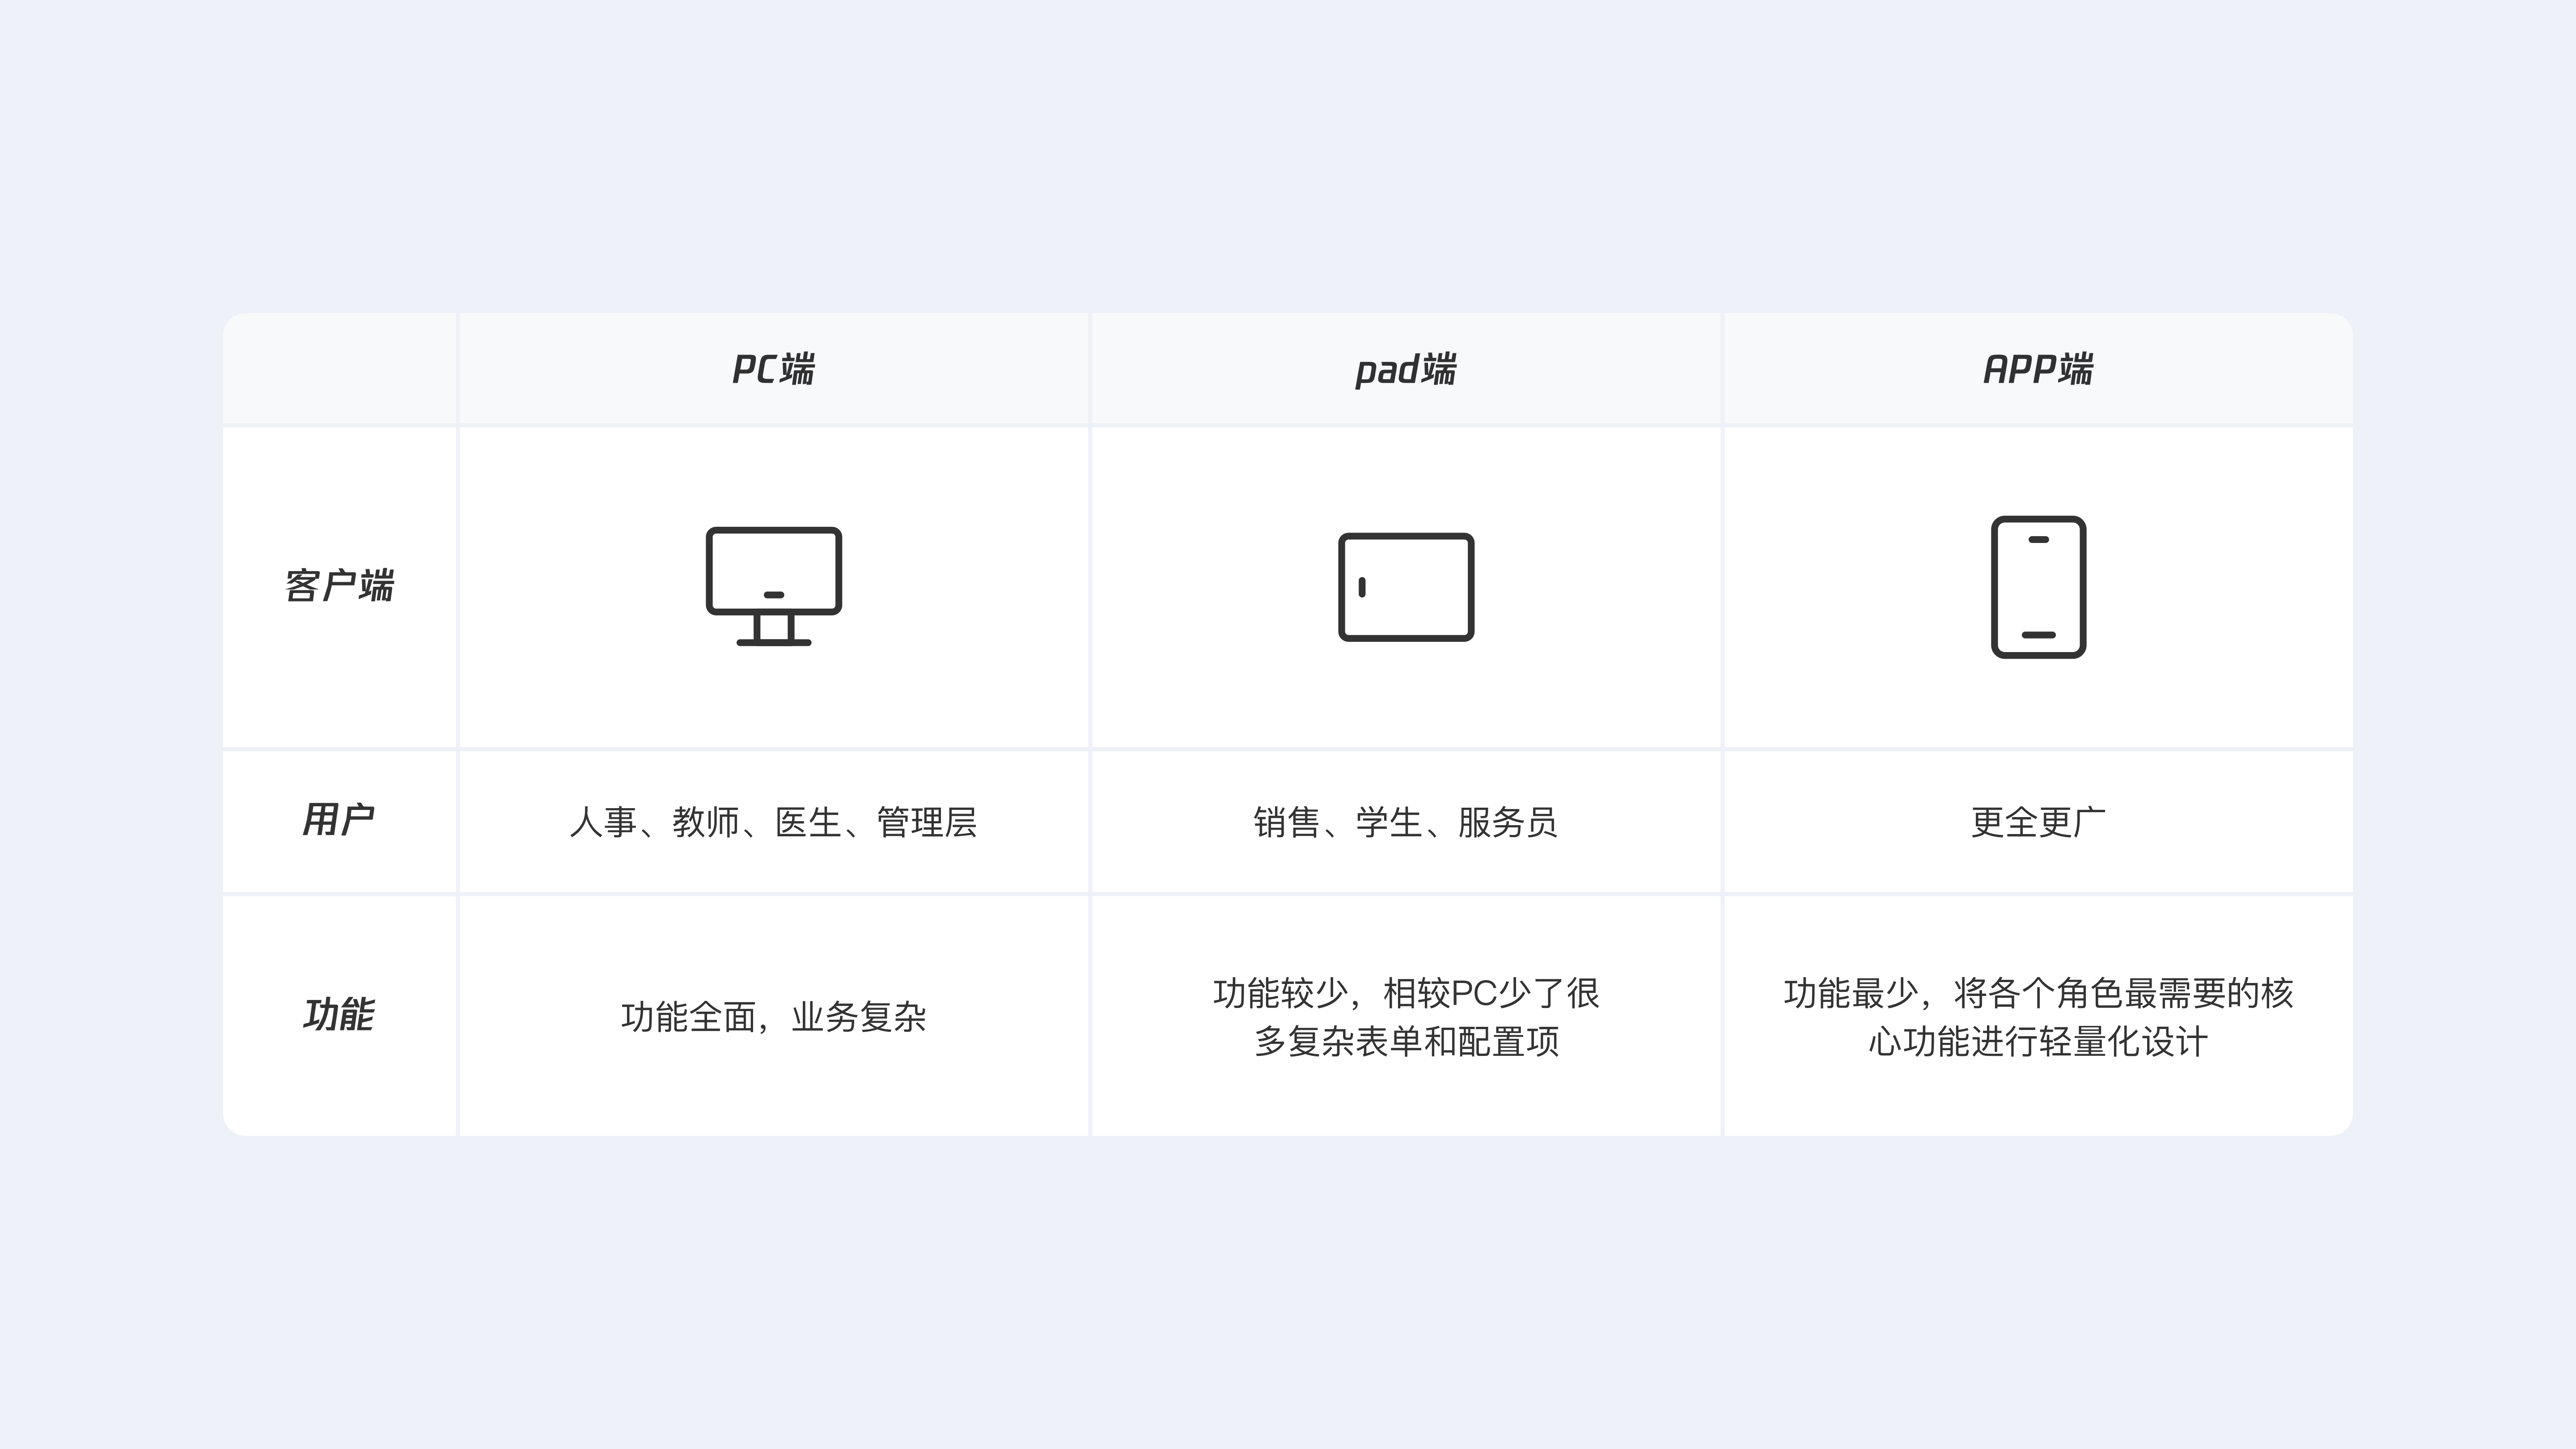This screenshot has height=1449, width=2576.
Task: Click the 更全更广 cell text
Action: (2038, 822)
